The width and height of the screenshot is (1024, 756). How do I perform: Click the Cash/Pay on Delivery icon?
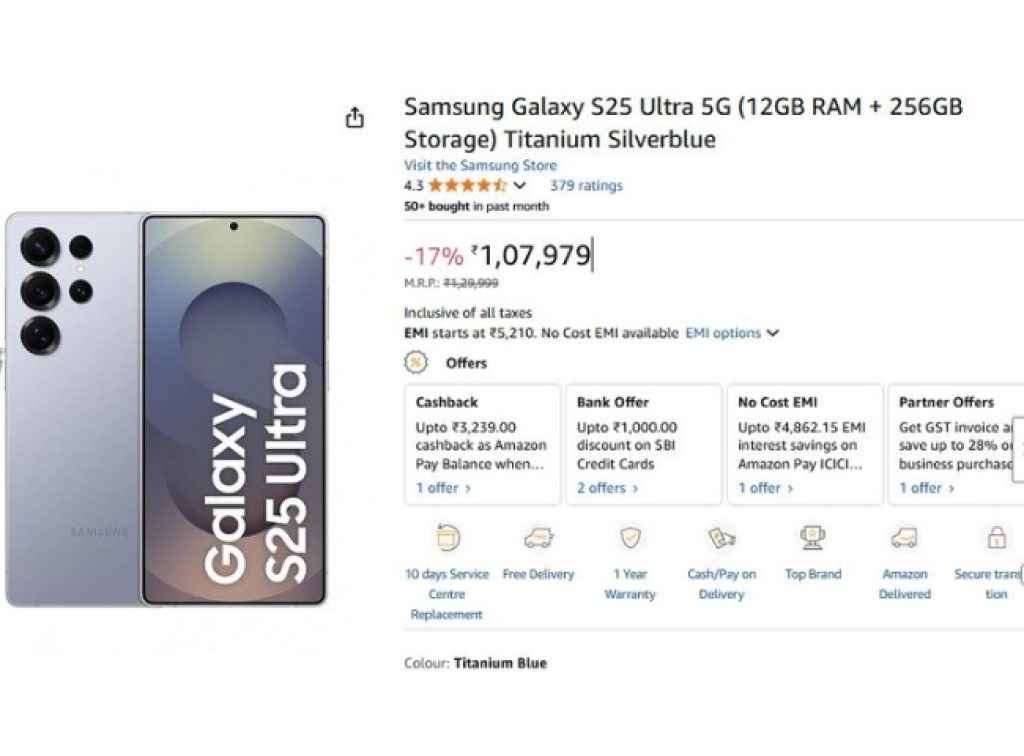click(722, 536)
